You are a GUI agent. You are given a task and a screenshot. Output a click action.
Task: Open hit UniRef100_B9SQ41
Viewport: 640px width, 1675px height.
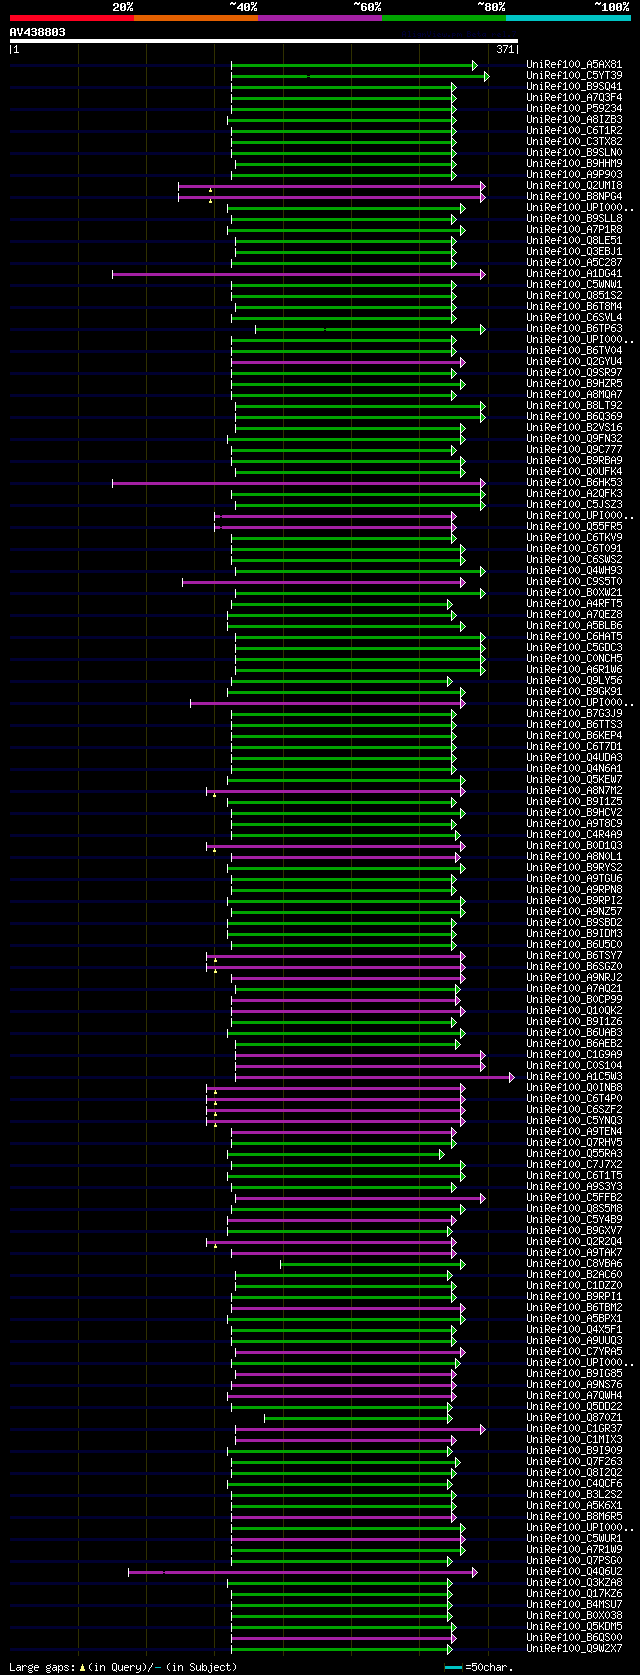pos(574,87)
